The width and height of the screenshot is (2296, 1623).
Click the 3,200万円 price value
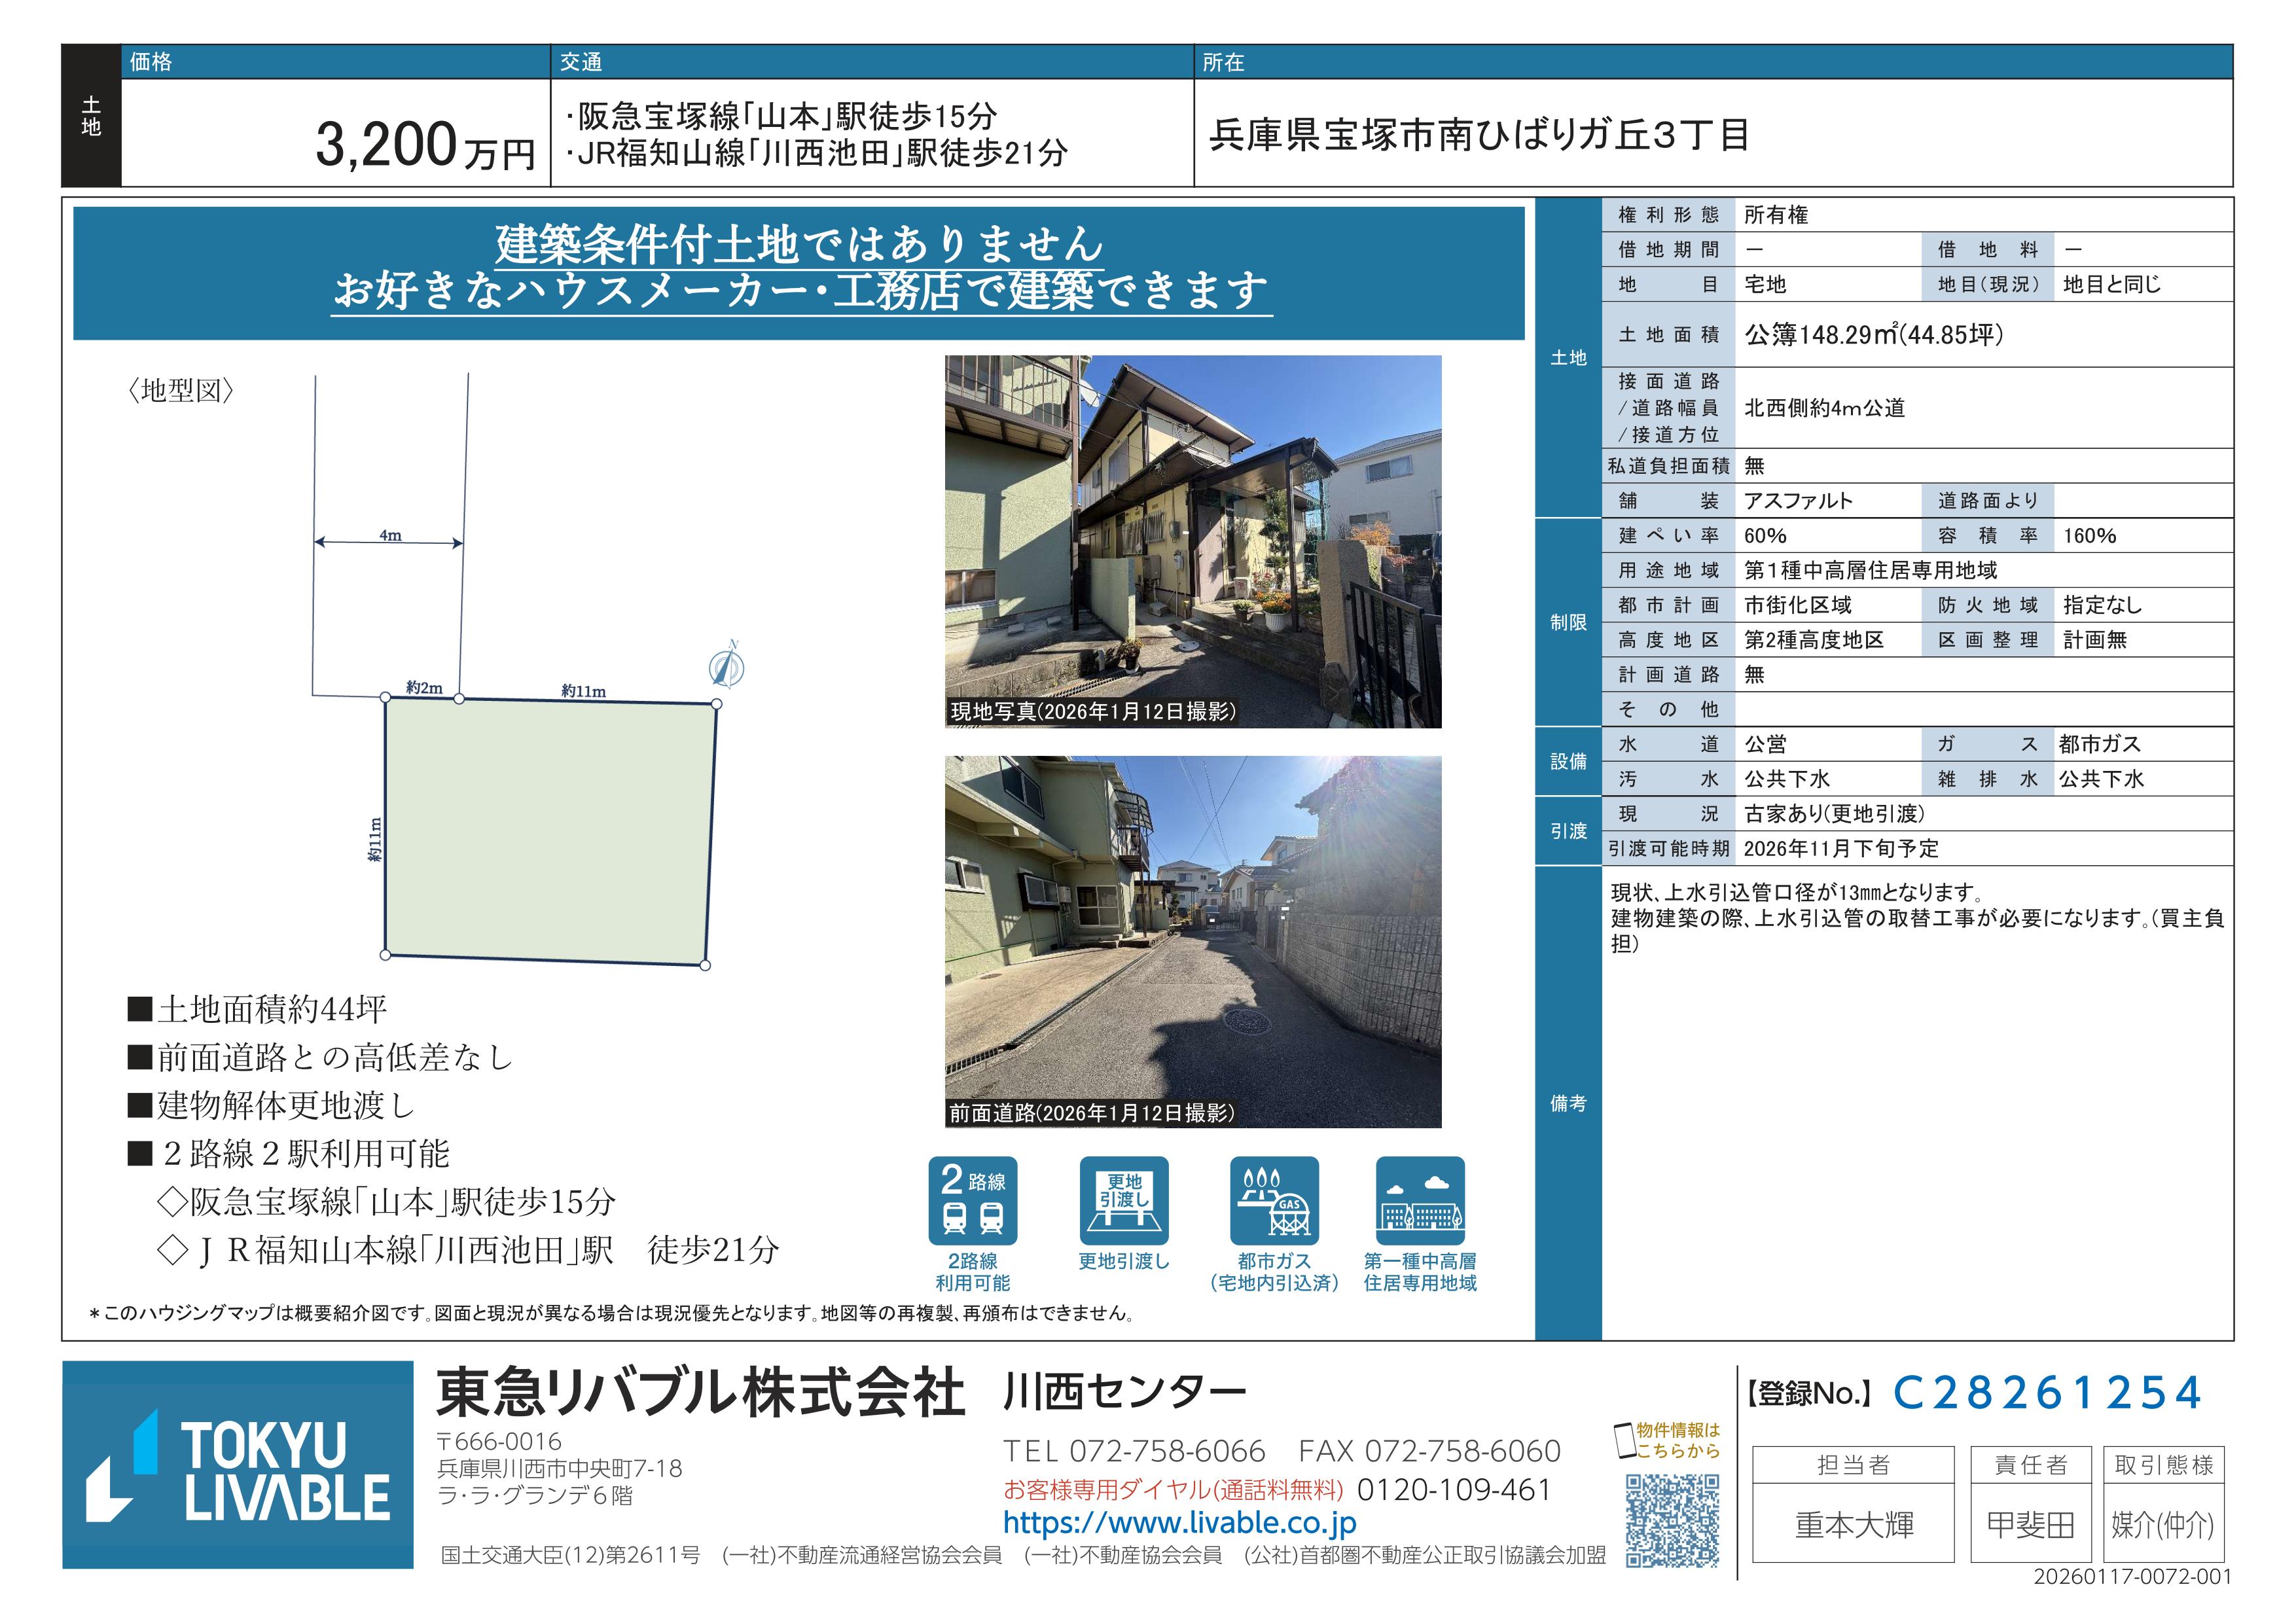(425, 146)
